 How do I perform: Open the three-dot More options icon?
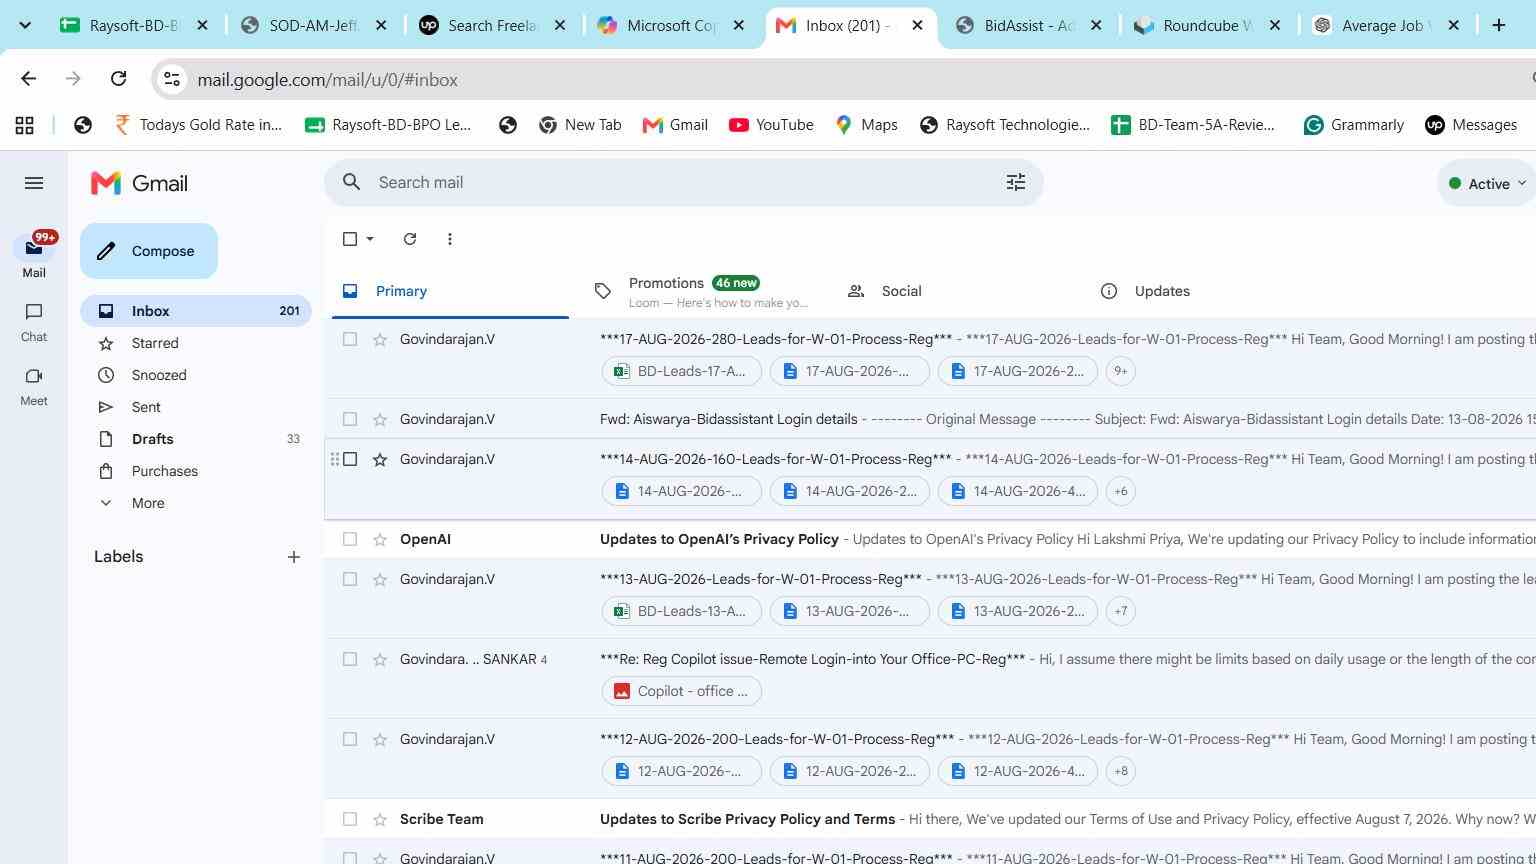point(450,239)
